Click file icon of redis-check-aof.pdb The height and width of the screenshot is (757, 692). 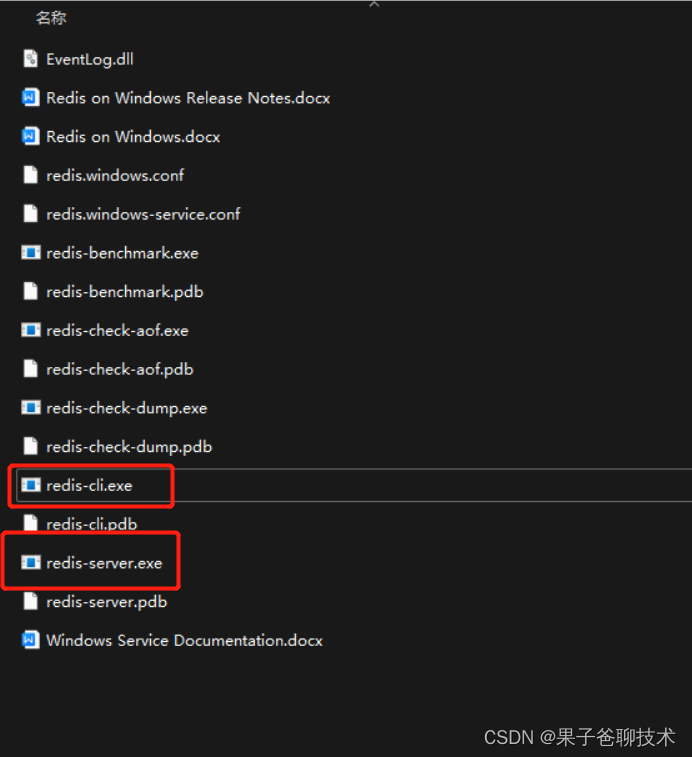[x=31, y=369]
